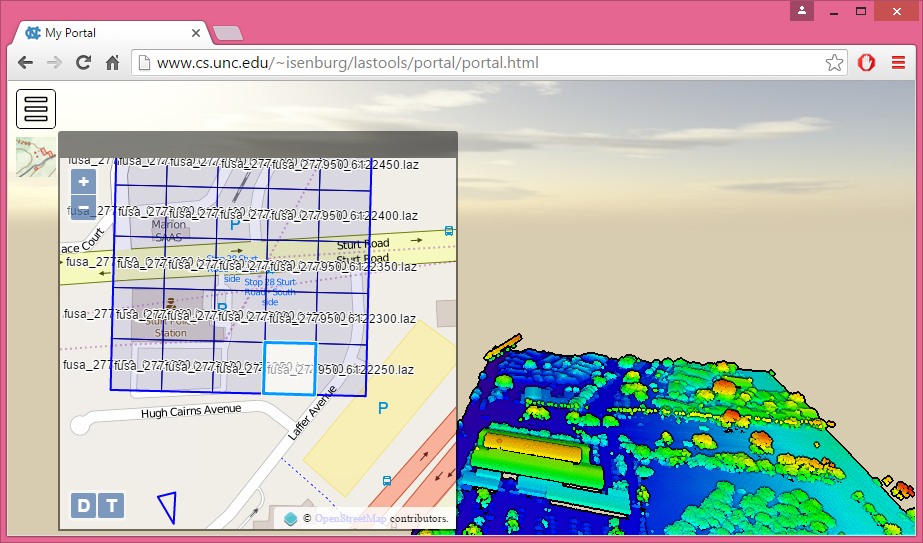Go to the browser home page

coord(113,63)
